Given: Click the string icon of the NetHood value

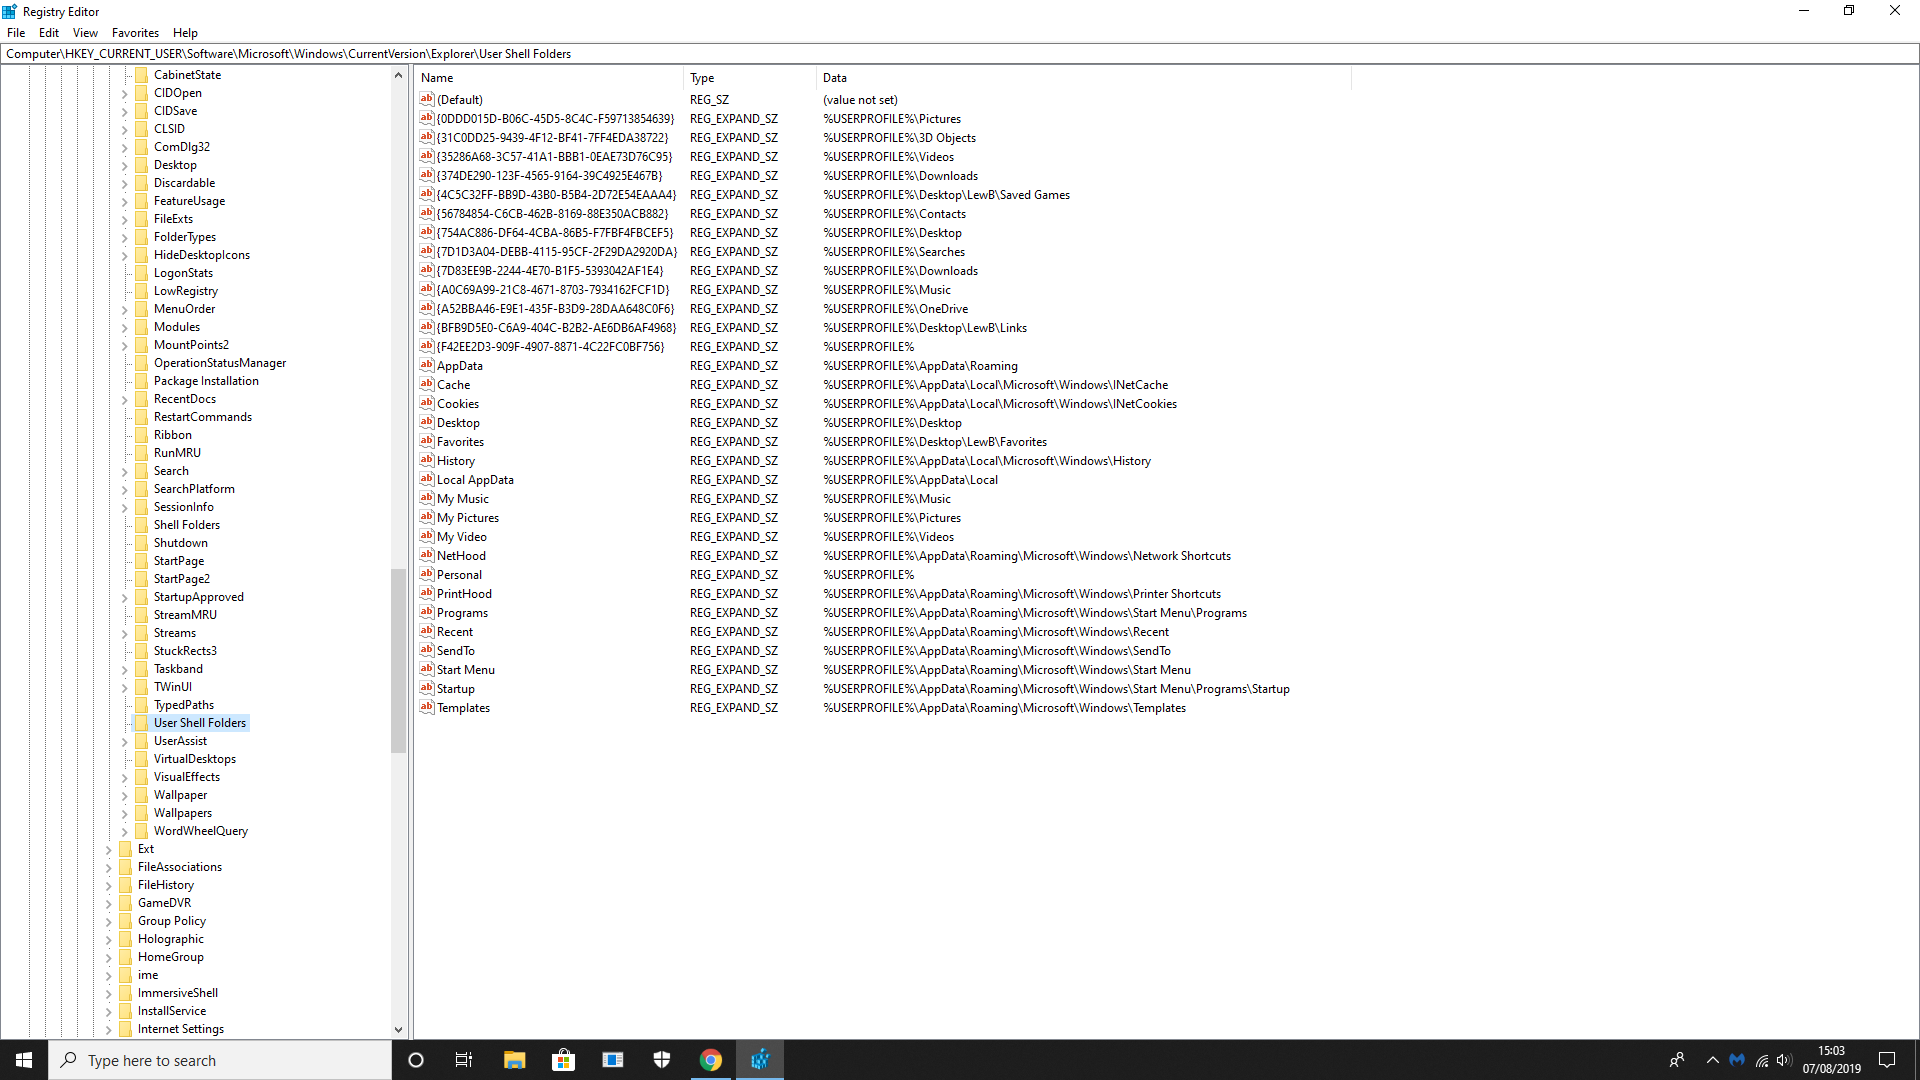Looking at the screenshot, I should [427, 555].
